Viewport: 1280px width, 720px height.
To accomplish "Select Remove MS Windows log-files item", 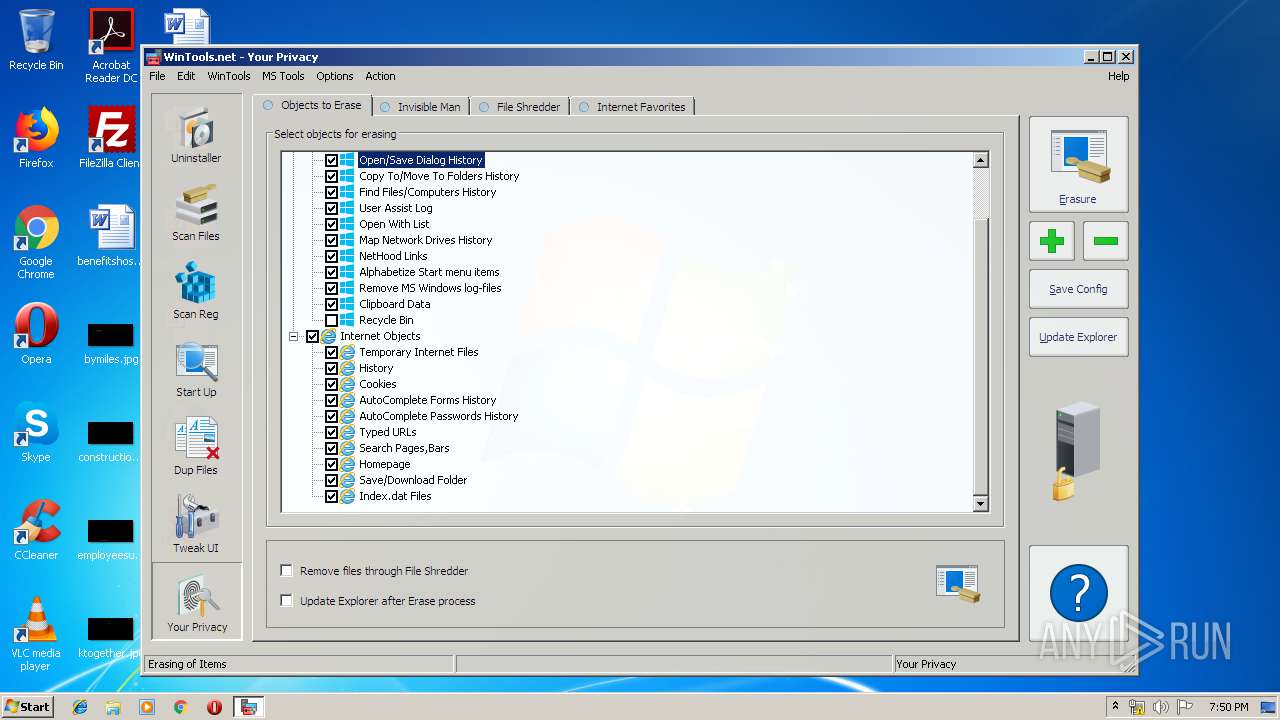I will point(430,288).
